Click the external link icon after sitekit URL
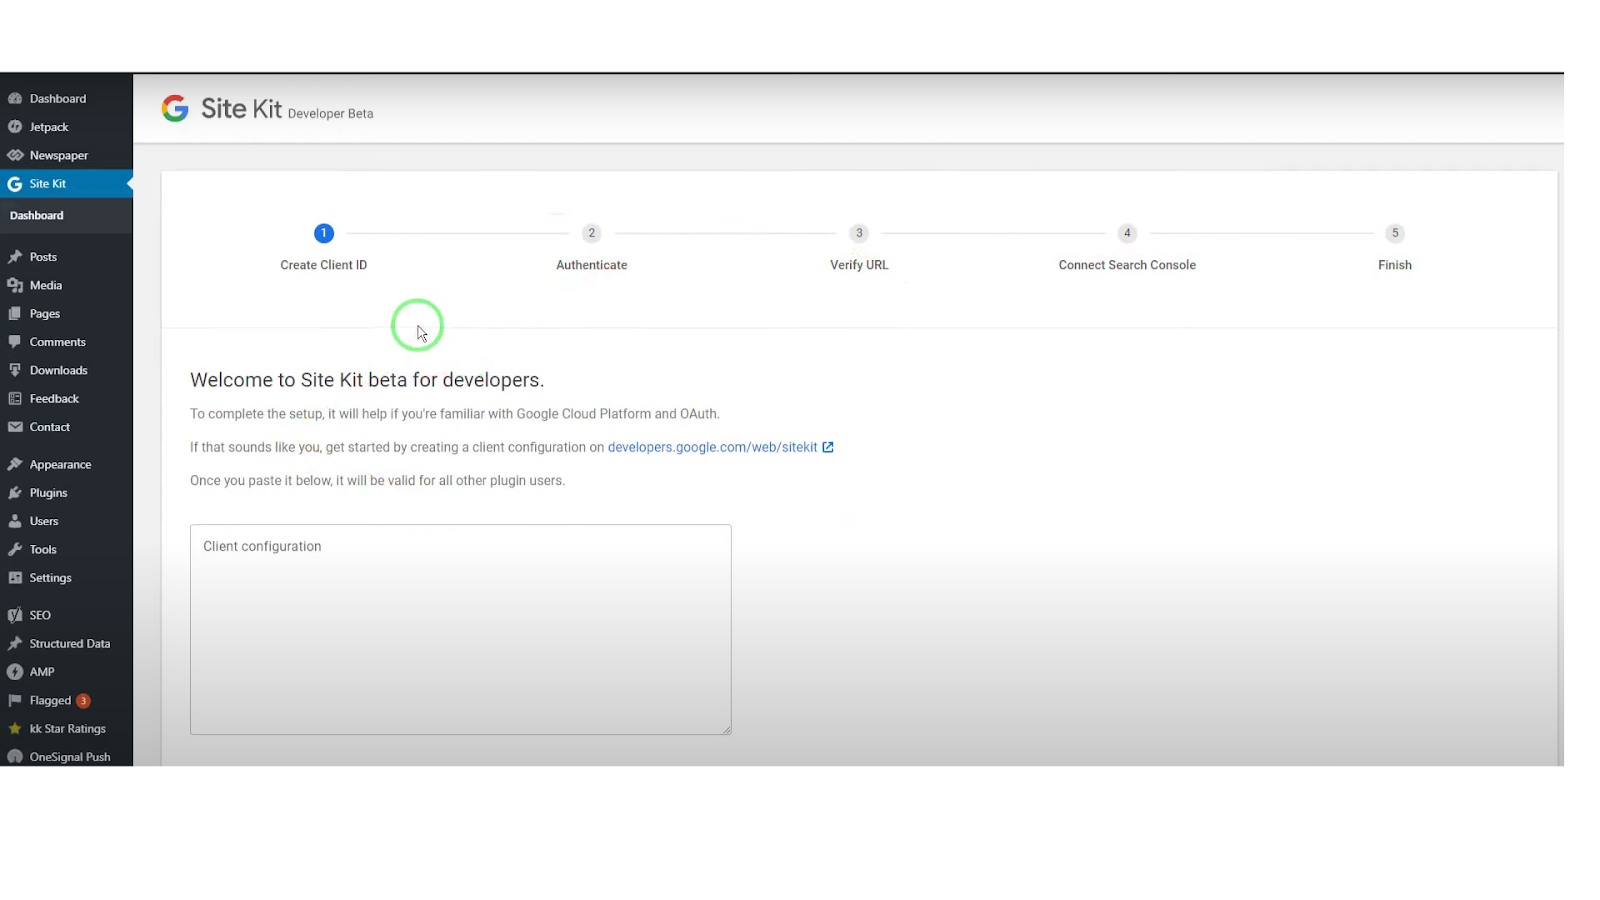Viewport: 1600px width, 900px height. [x=828, y=447]
